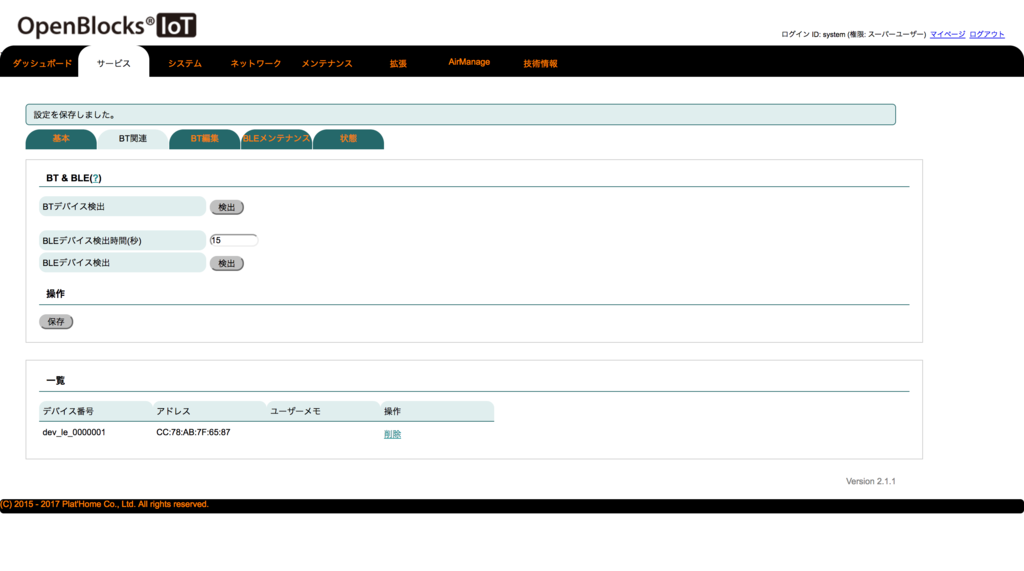1024x571 pixels.
Task: Switch to the BT編集 sub-tab
Action: coord(204,139)
